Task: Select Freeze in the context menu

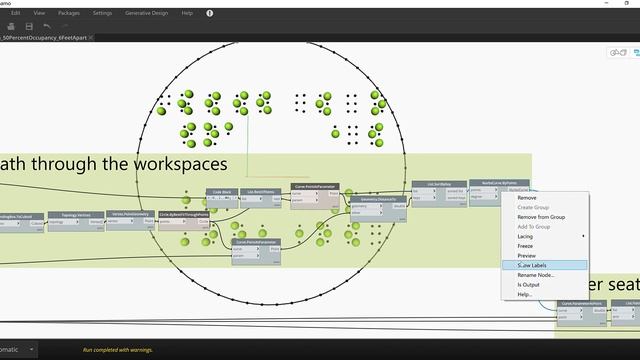Action: click(545, 246)
